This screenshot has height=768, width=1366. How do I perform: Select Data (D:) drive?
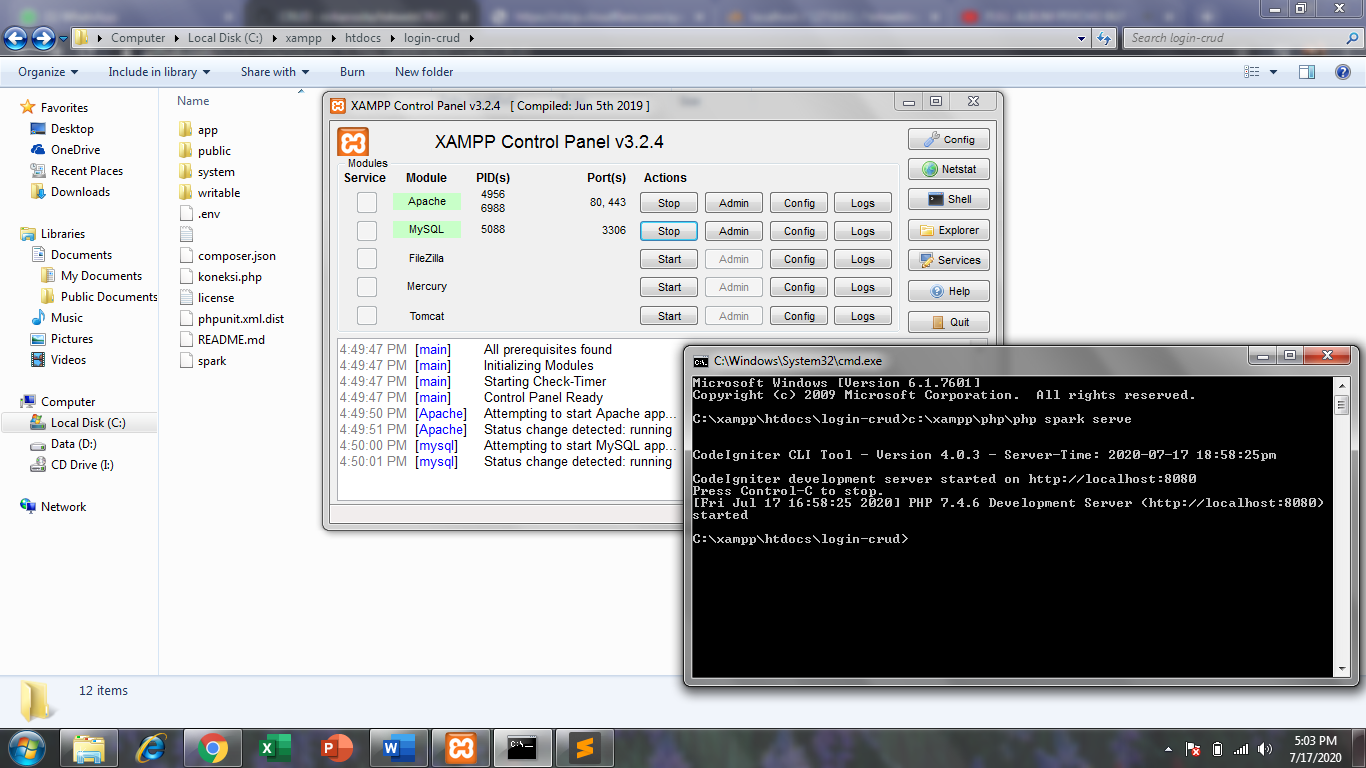click(73, 444)
